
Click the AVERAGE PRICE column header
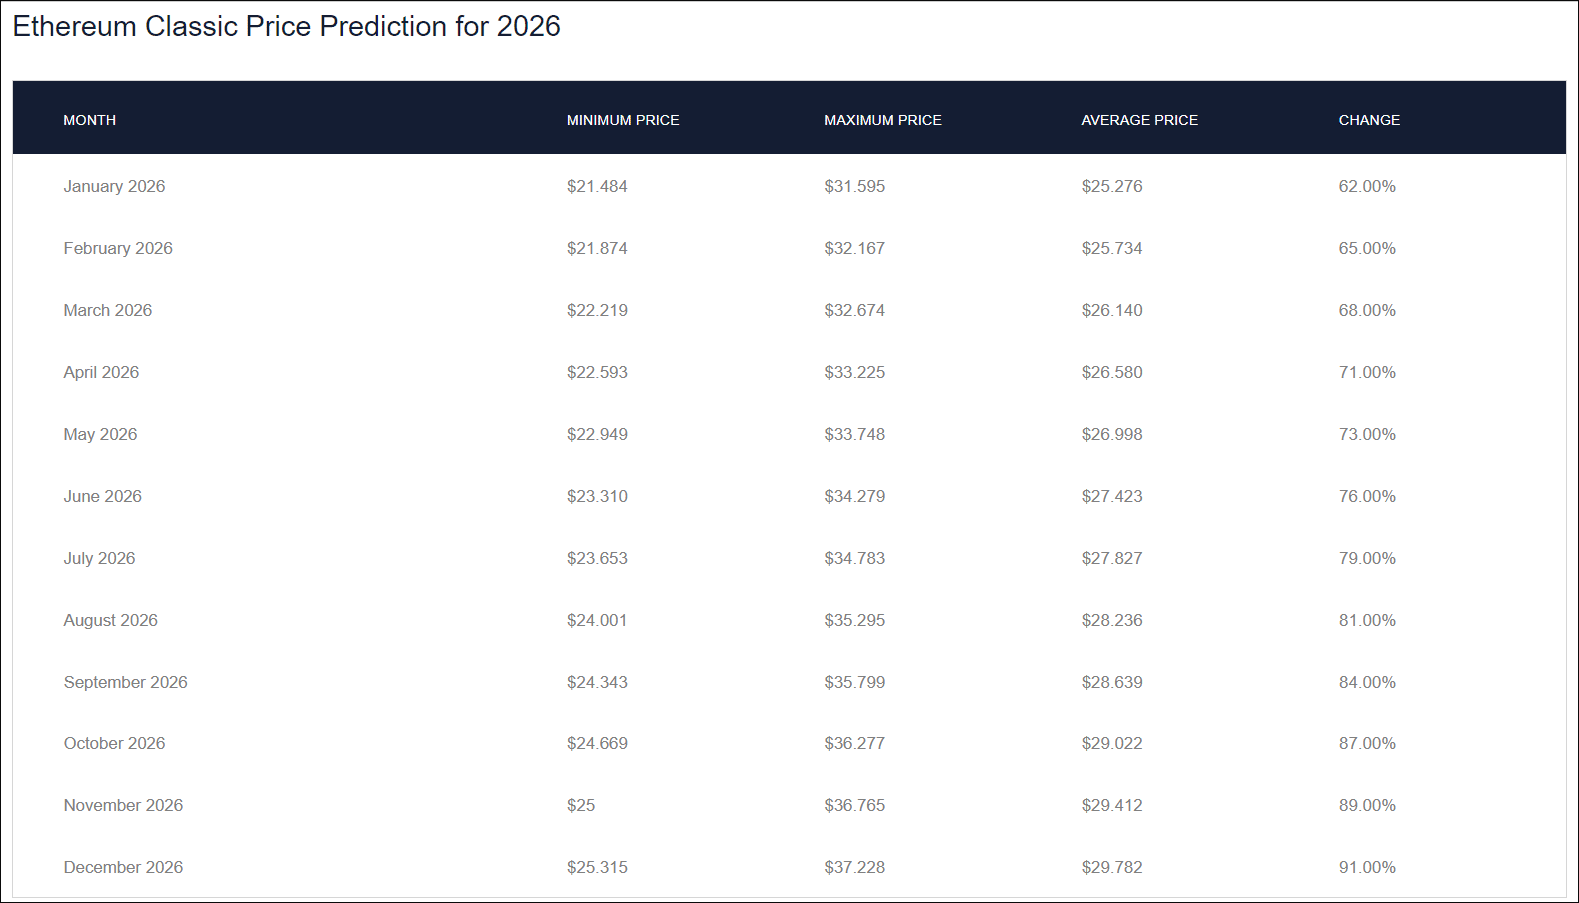point(1139,120)
